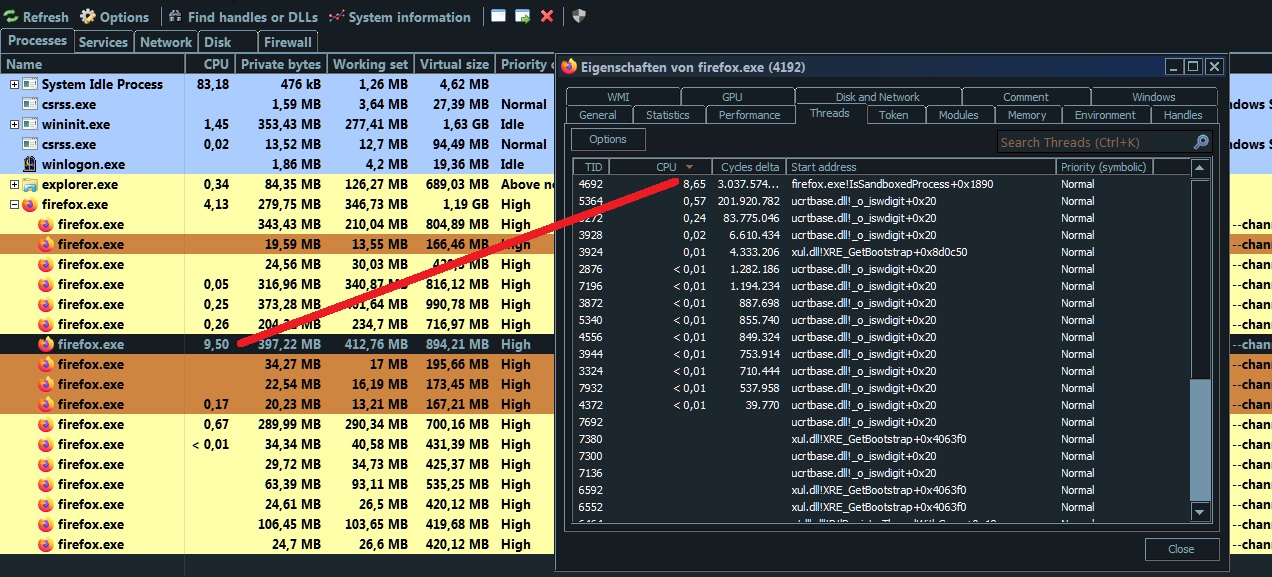Screen dimensions: 1272x577
Task: Click the thread list scroll down arrow
Action: click(x=1201, y=512)
